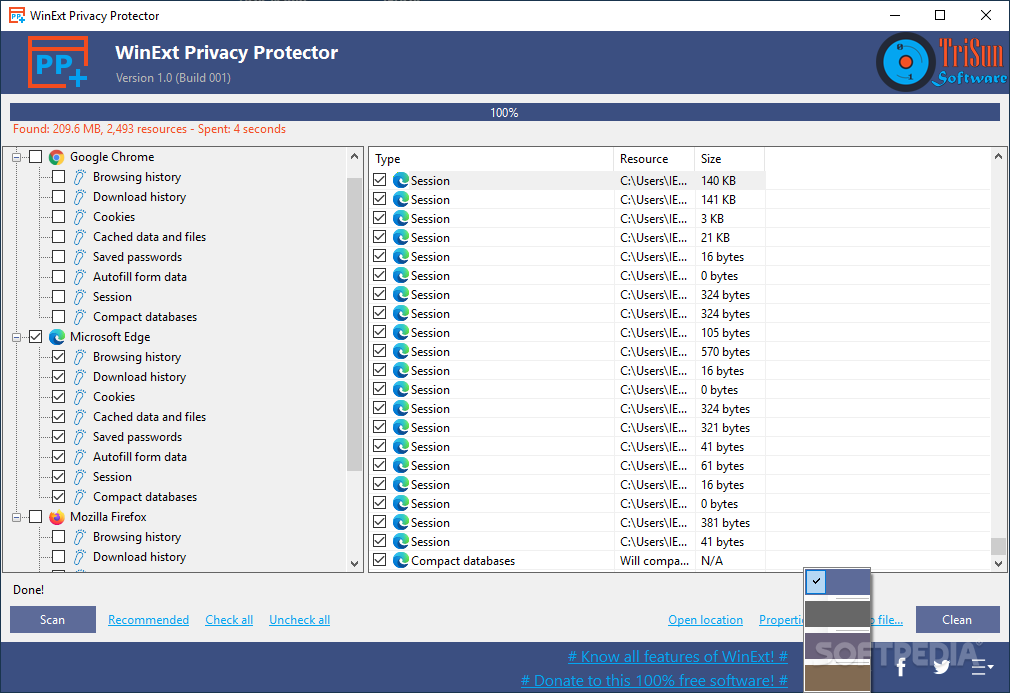The image size is (1010, 693).
Task: Sort results by the Size column header
Action: tap(729, 159)
